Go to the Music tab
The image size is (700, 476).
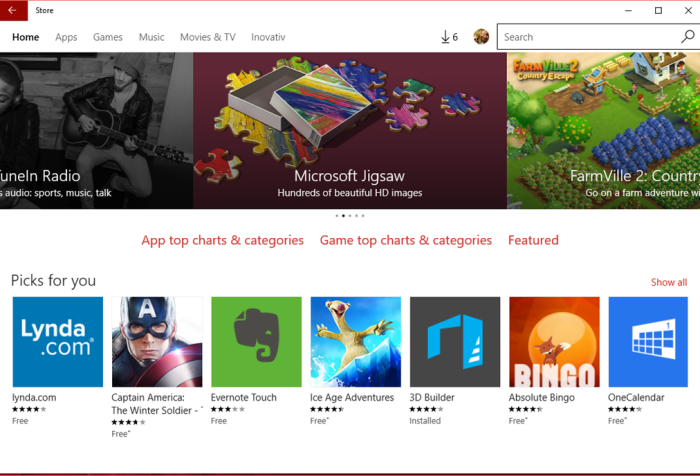click(151, 37)
